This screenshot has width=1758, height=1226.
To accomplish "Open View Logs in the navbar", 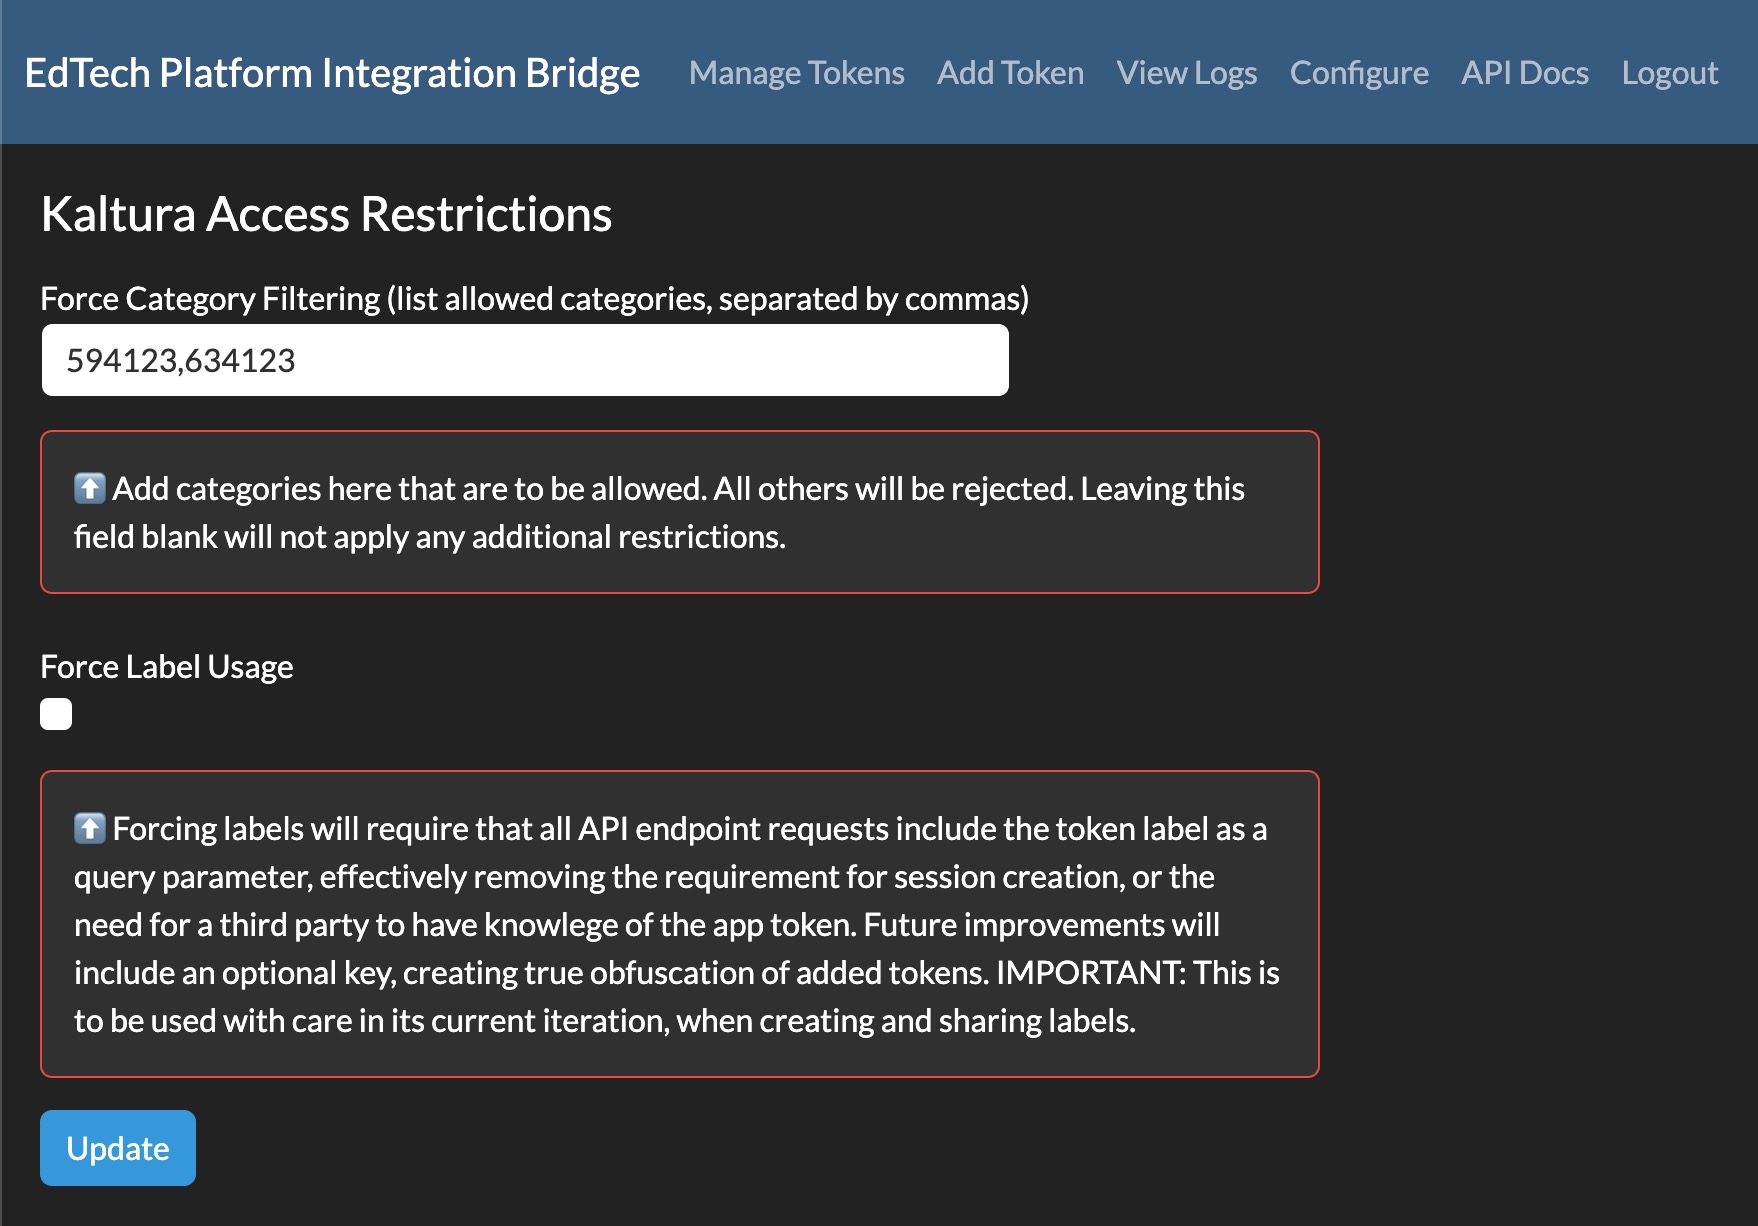I will pyautogui.click(x=1187, y=73).
